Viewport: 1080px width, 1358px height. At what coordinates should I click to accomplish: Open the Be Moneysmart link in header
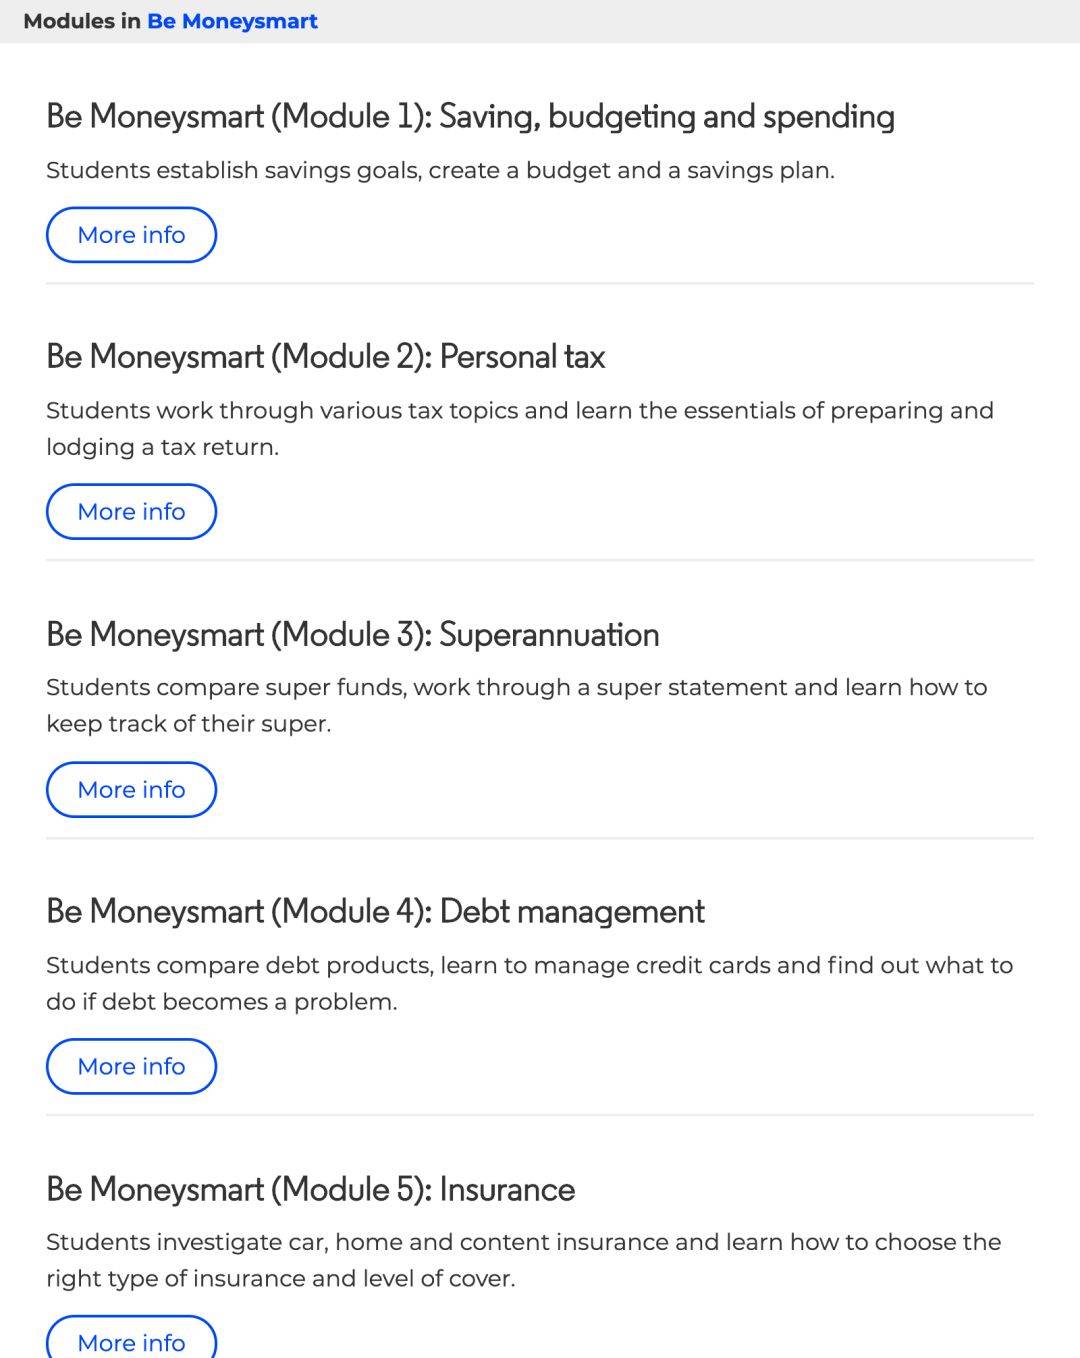[232, 21]
